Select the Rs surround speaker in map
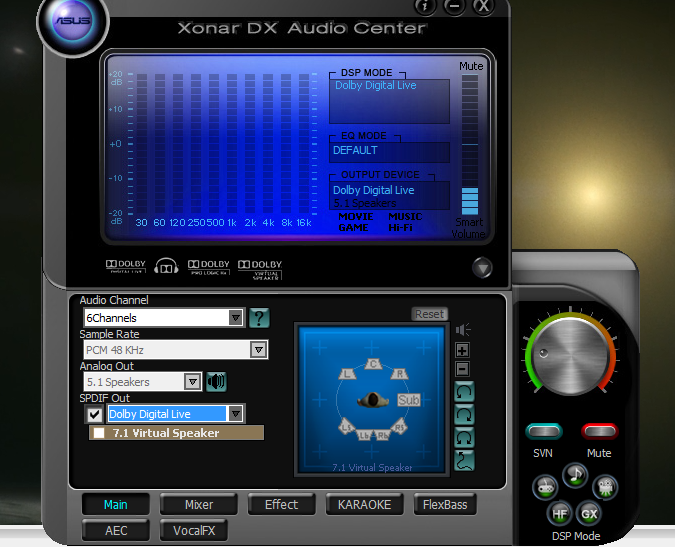Image resolution: width=675 pixels, height=547 pixels. 399,427
